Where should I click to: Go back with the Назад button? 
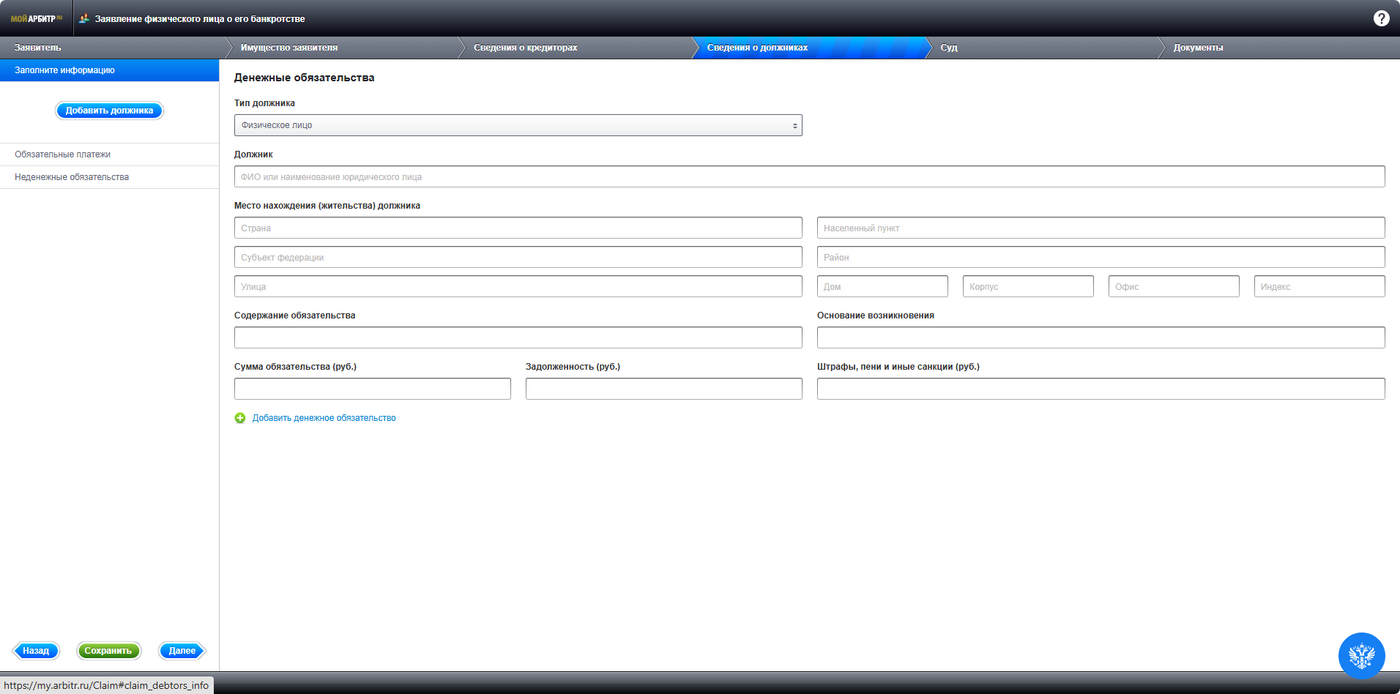pos(35,651)
